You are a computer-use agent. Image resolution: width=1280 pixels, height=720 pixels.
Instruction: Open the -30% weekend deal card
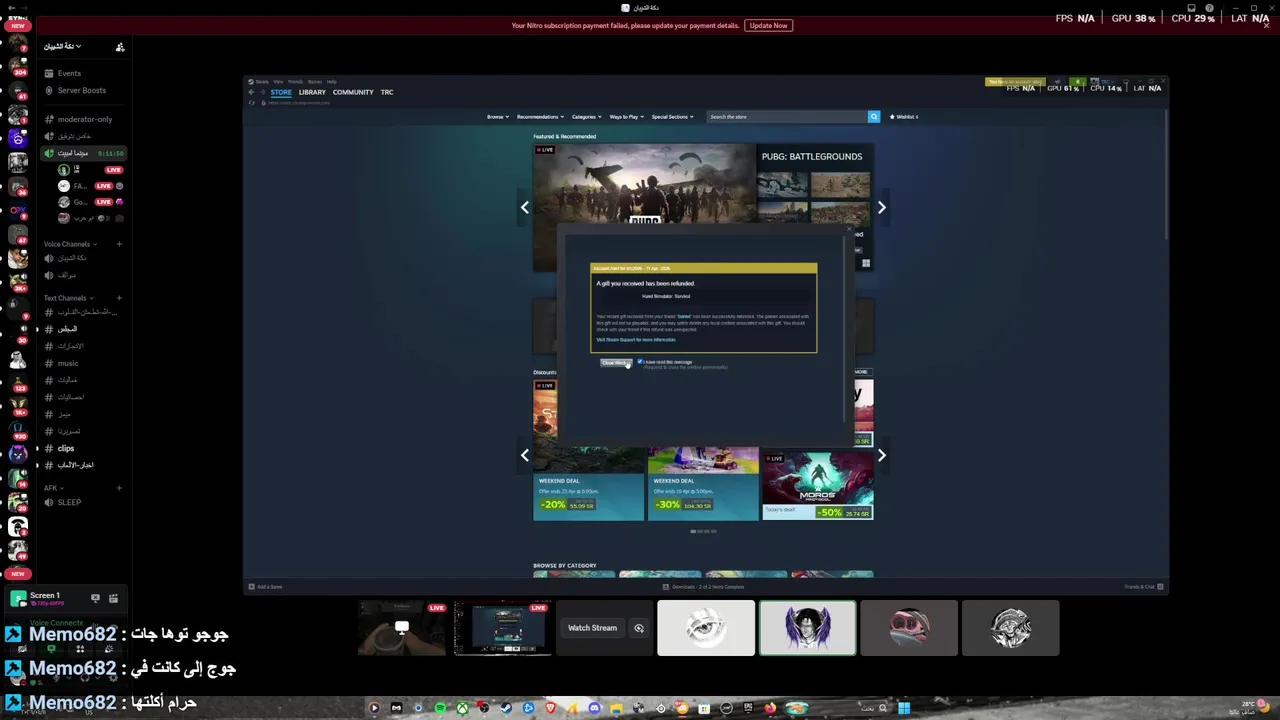[x=703, y=484]
